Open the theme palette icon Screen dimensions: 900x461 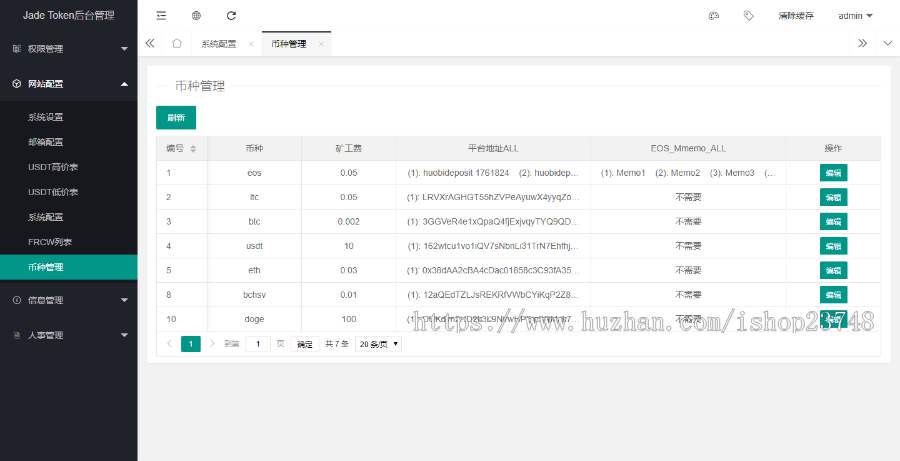[x=714, y=16]
